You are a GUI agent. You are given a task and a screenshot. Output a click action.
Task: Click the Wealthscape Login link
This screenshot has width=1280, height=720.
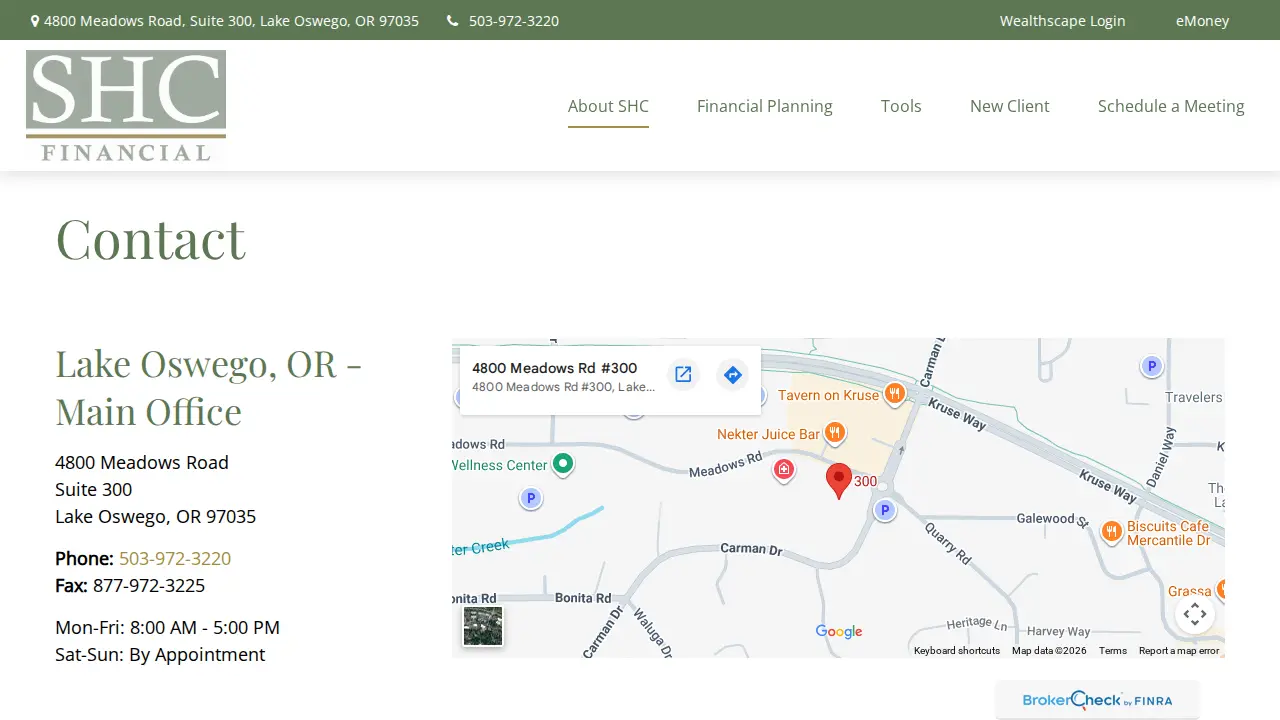[x=1063, y=20]
